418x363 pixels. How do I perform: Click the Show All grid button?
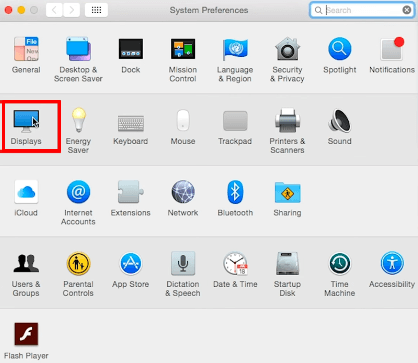click(96, 10)
